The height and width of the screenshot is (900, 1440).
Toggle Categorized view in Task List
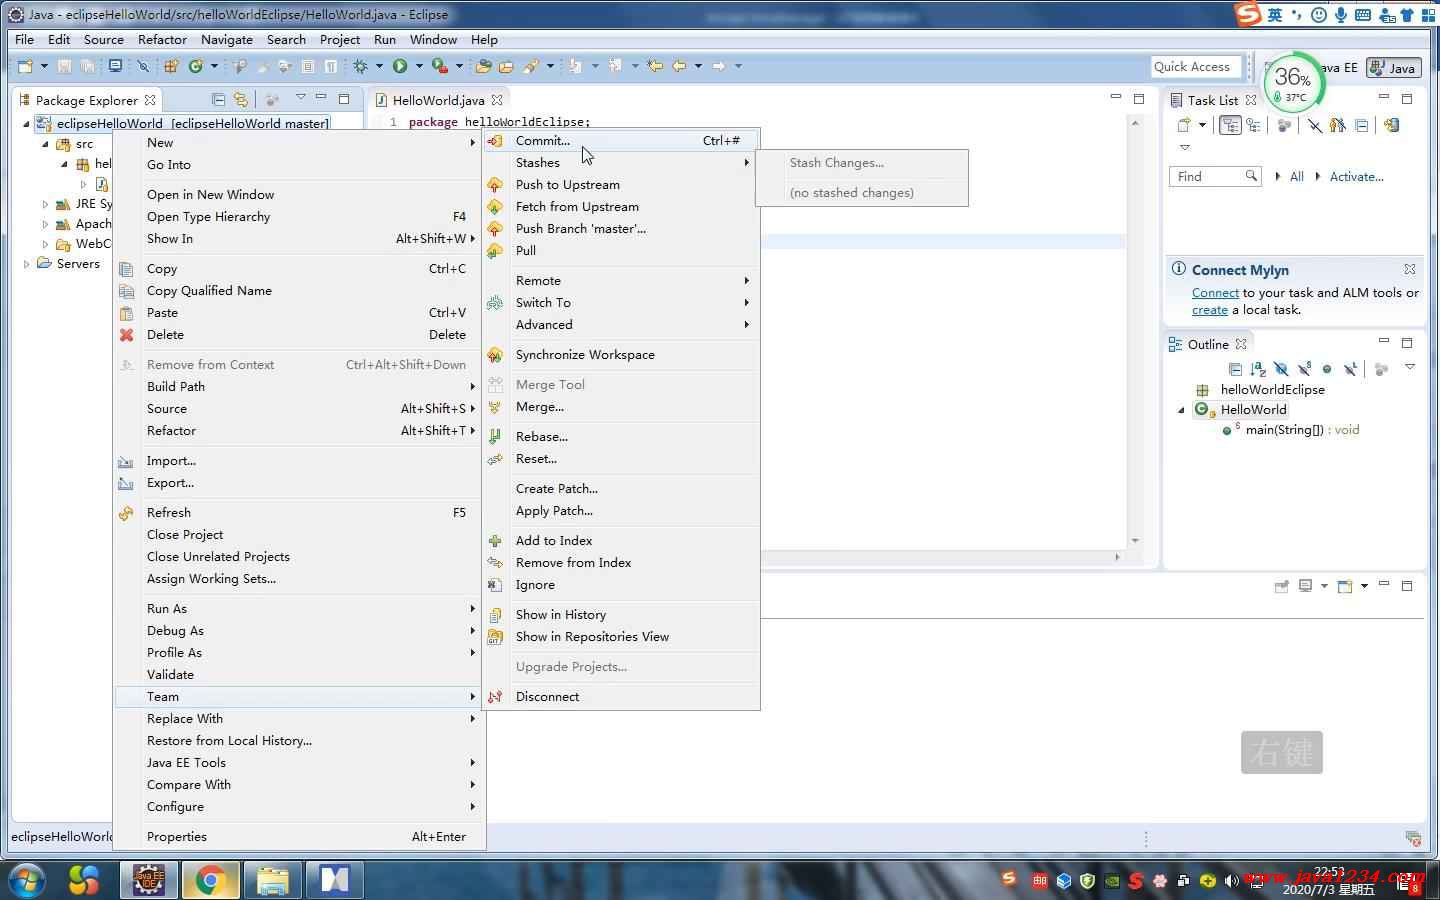pyautogui.click(x=1231, y=125)
